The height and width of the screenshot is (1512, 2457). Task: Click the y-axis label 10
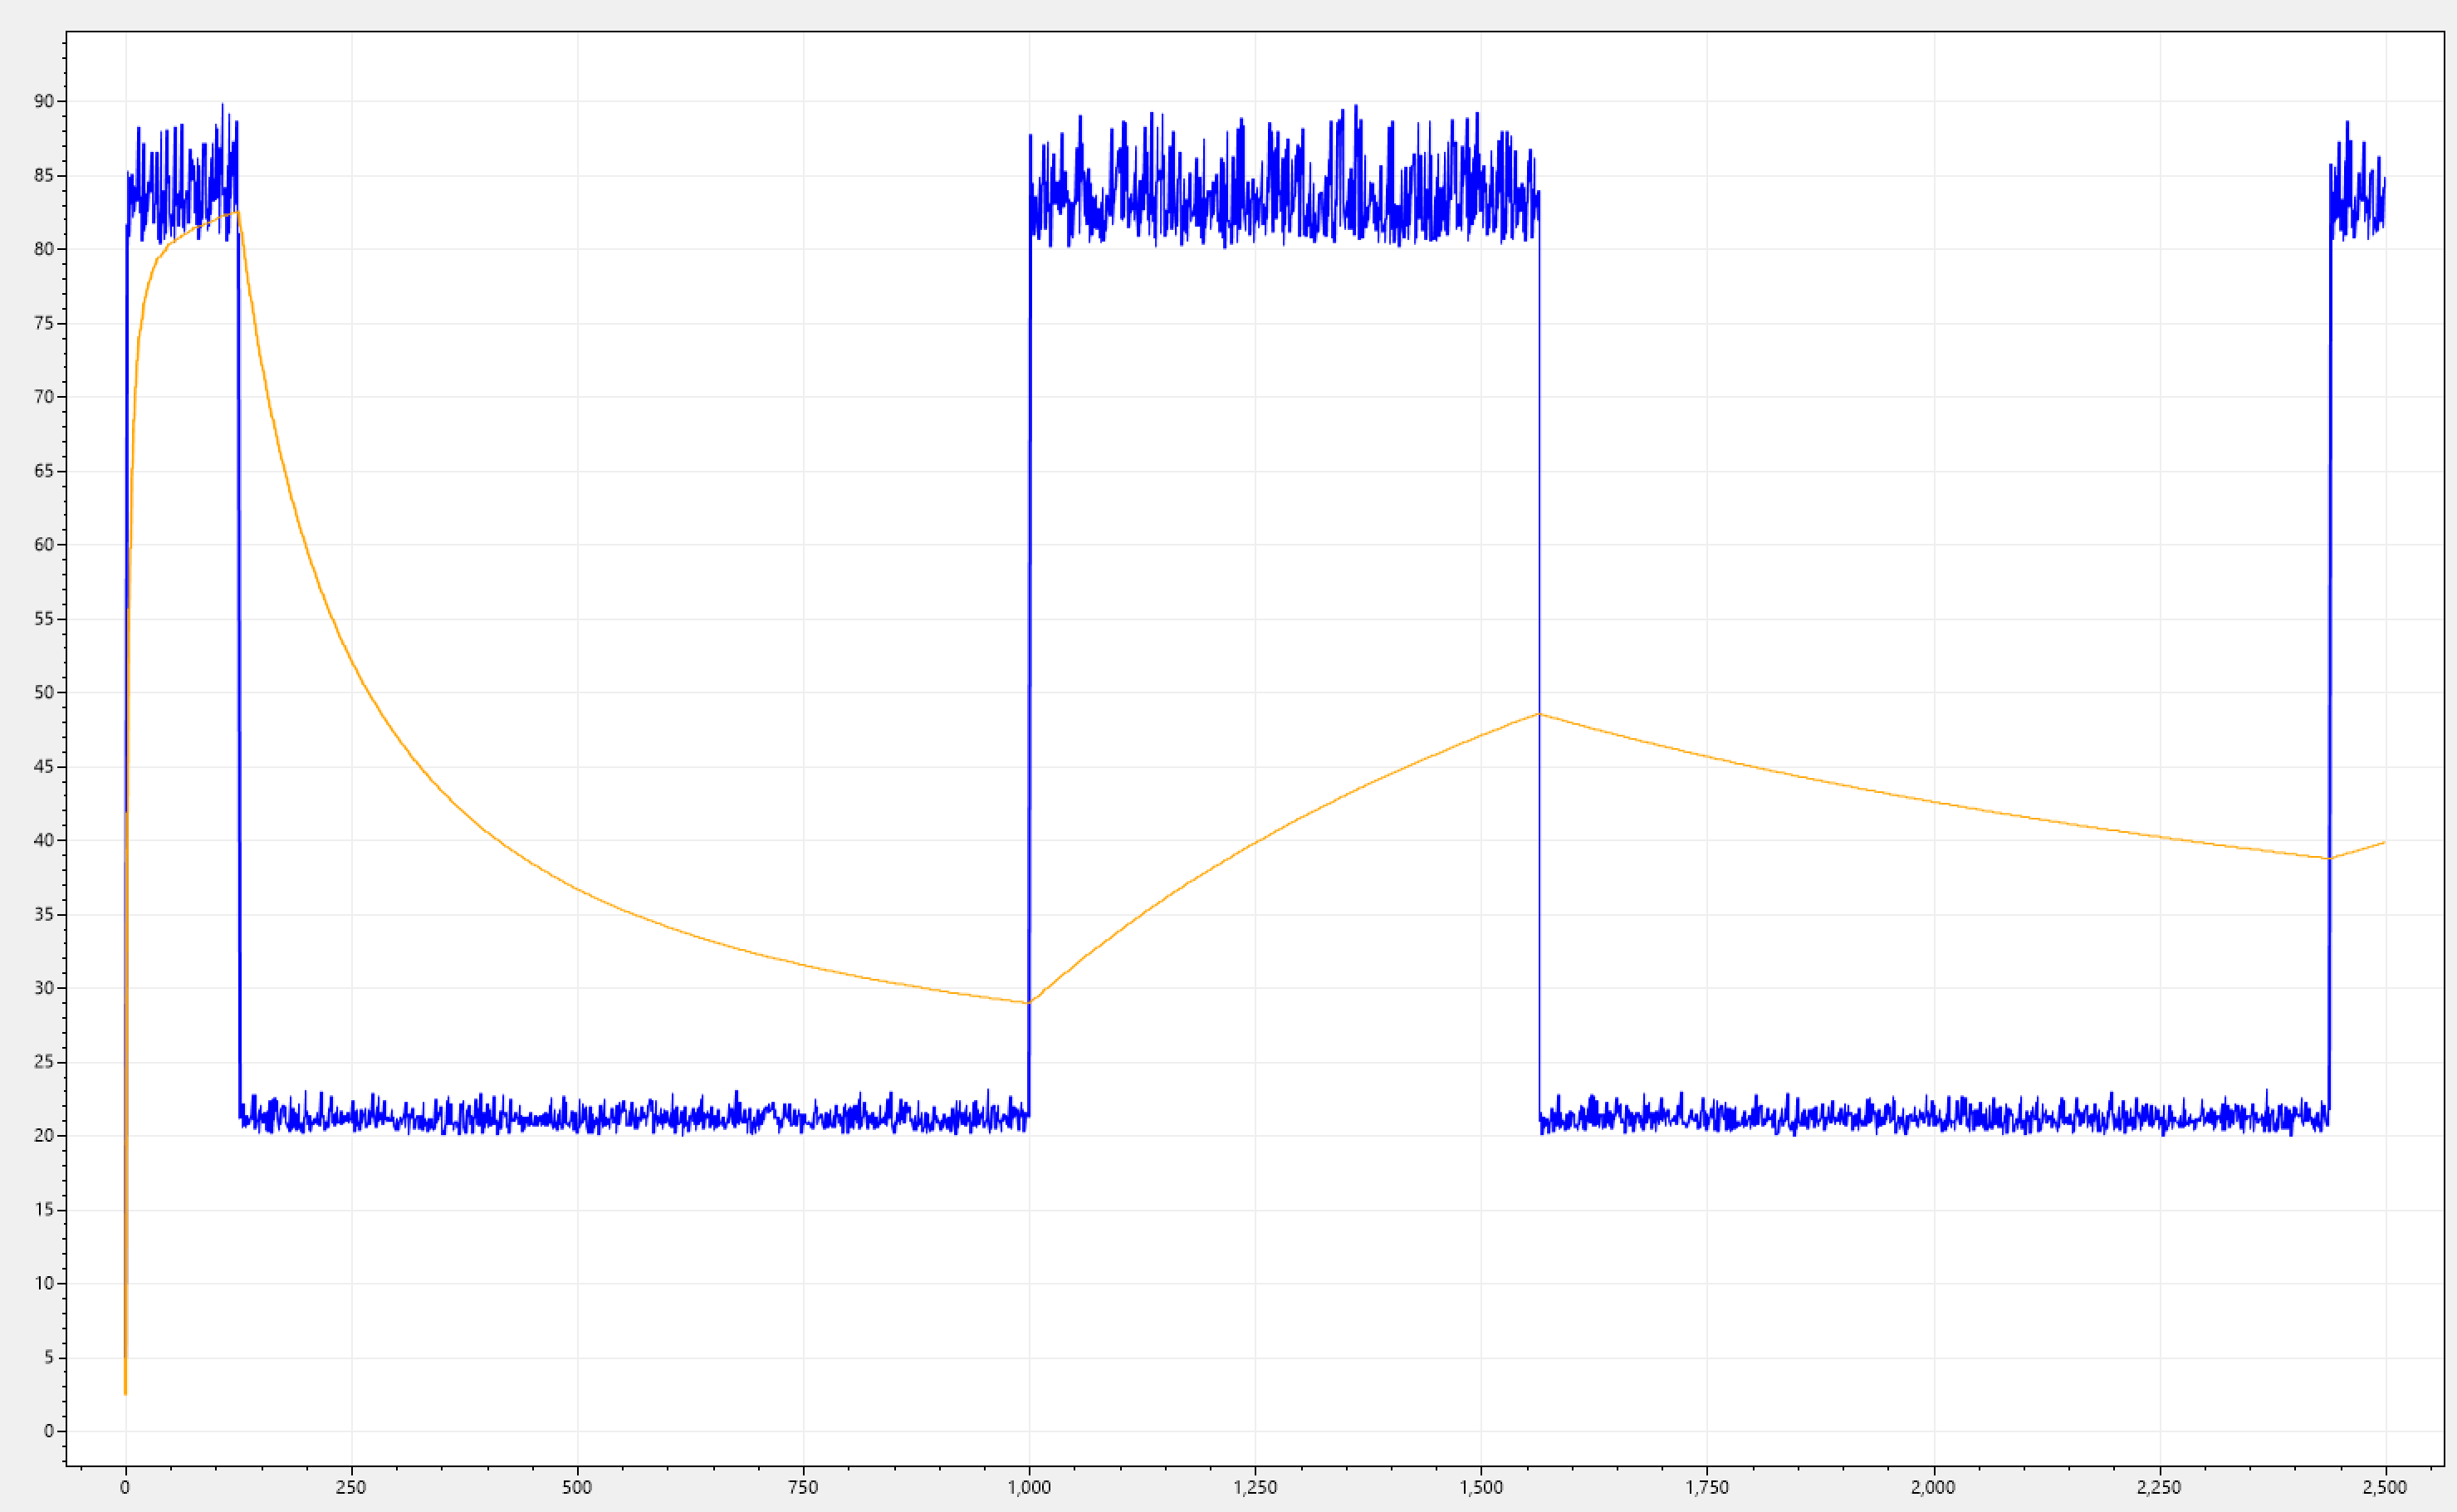(x=44, y=1283)
